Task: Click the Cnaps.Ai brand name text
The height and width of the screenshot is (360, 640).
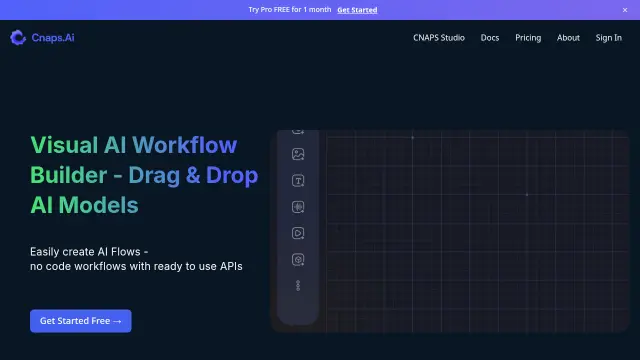Action: coord(53,38)
